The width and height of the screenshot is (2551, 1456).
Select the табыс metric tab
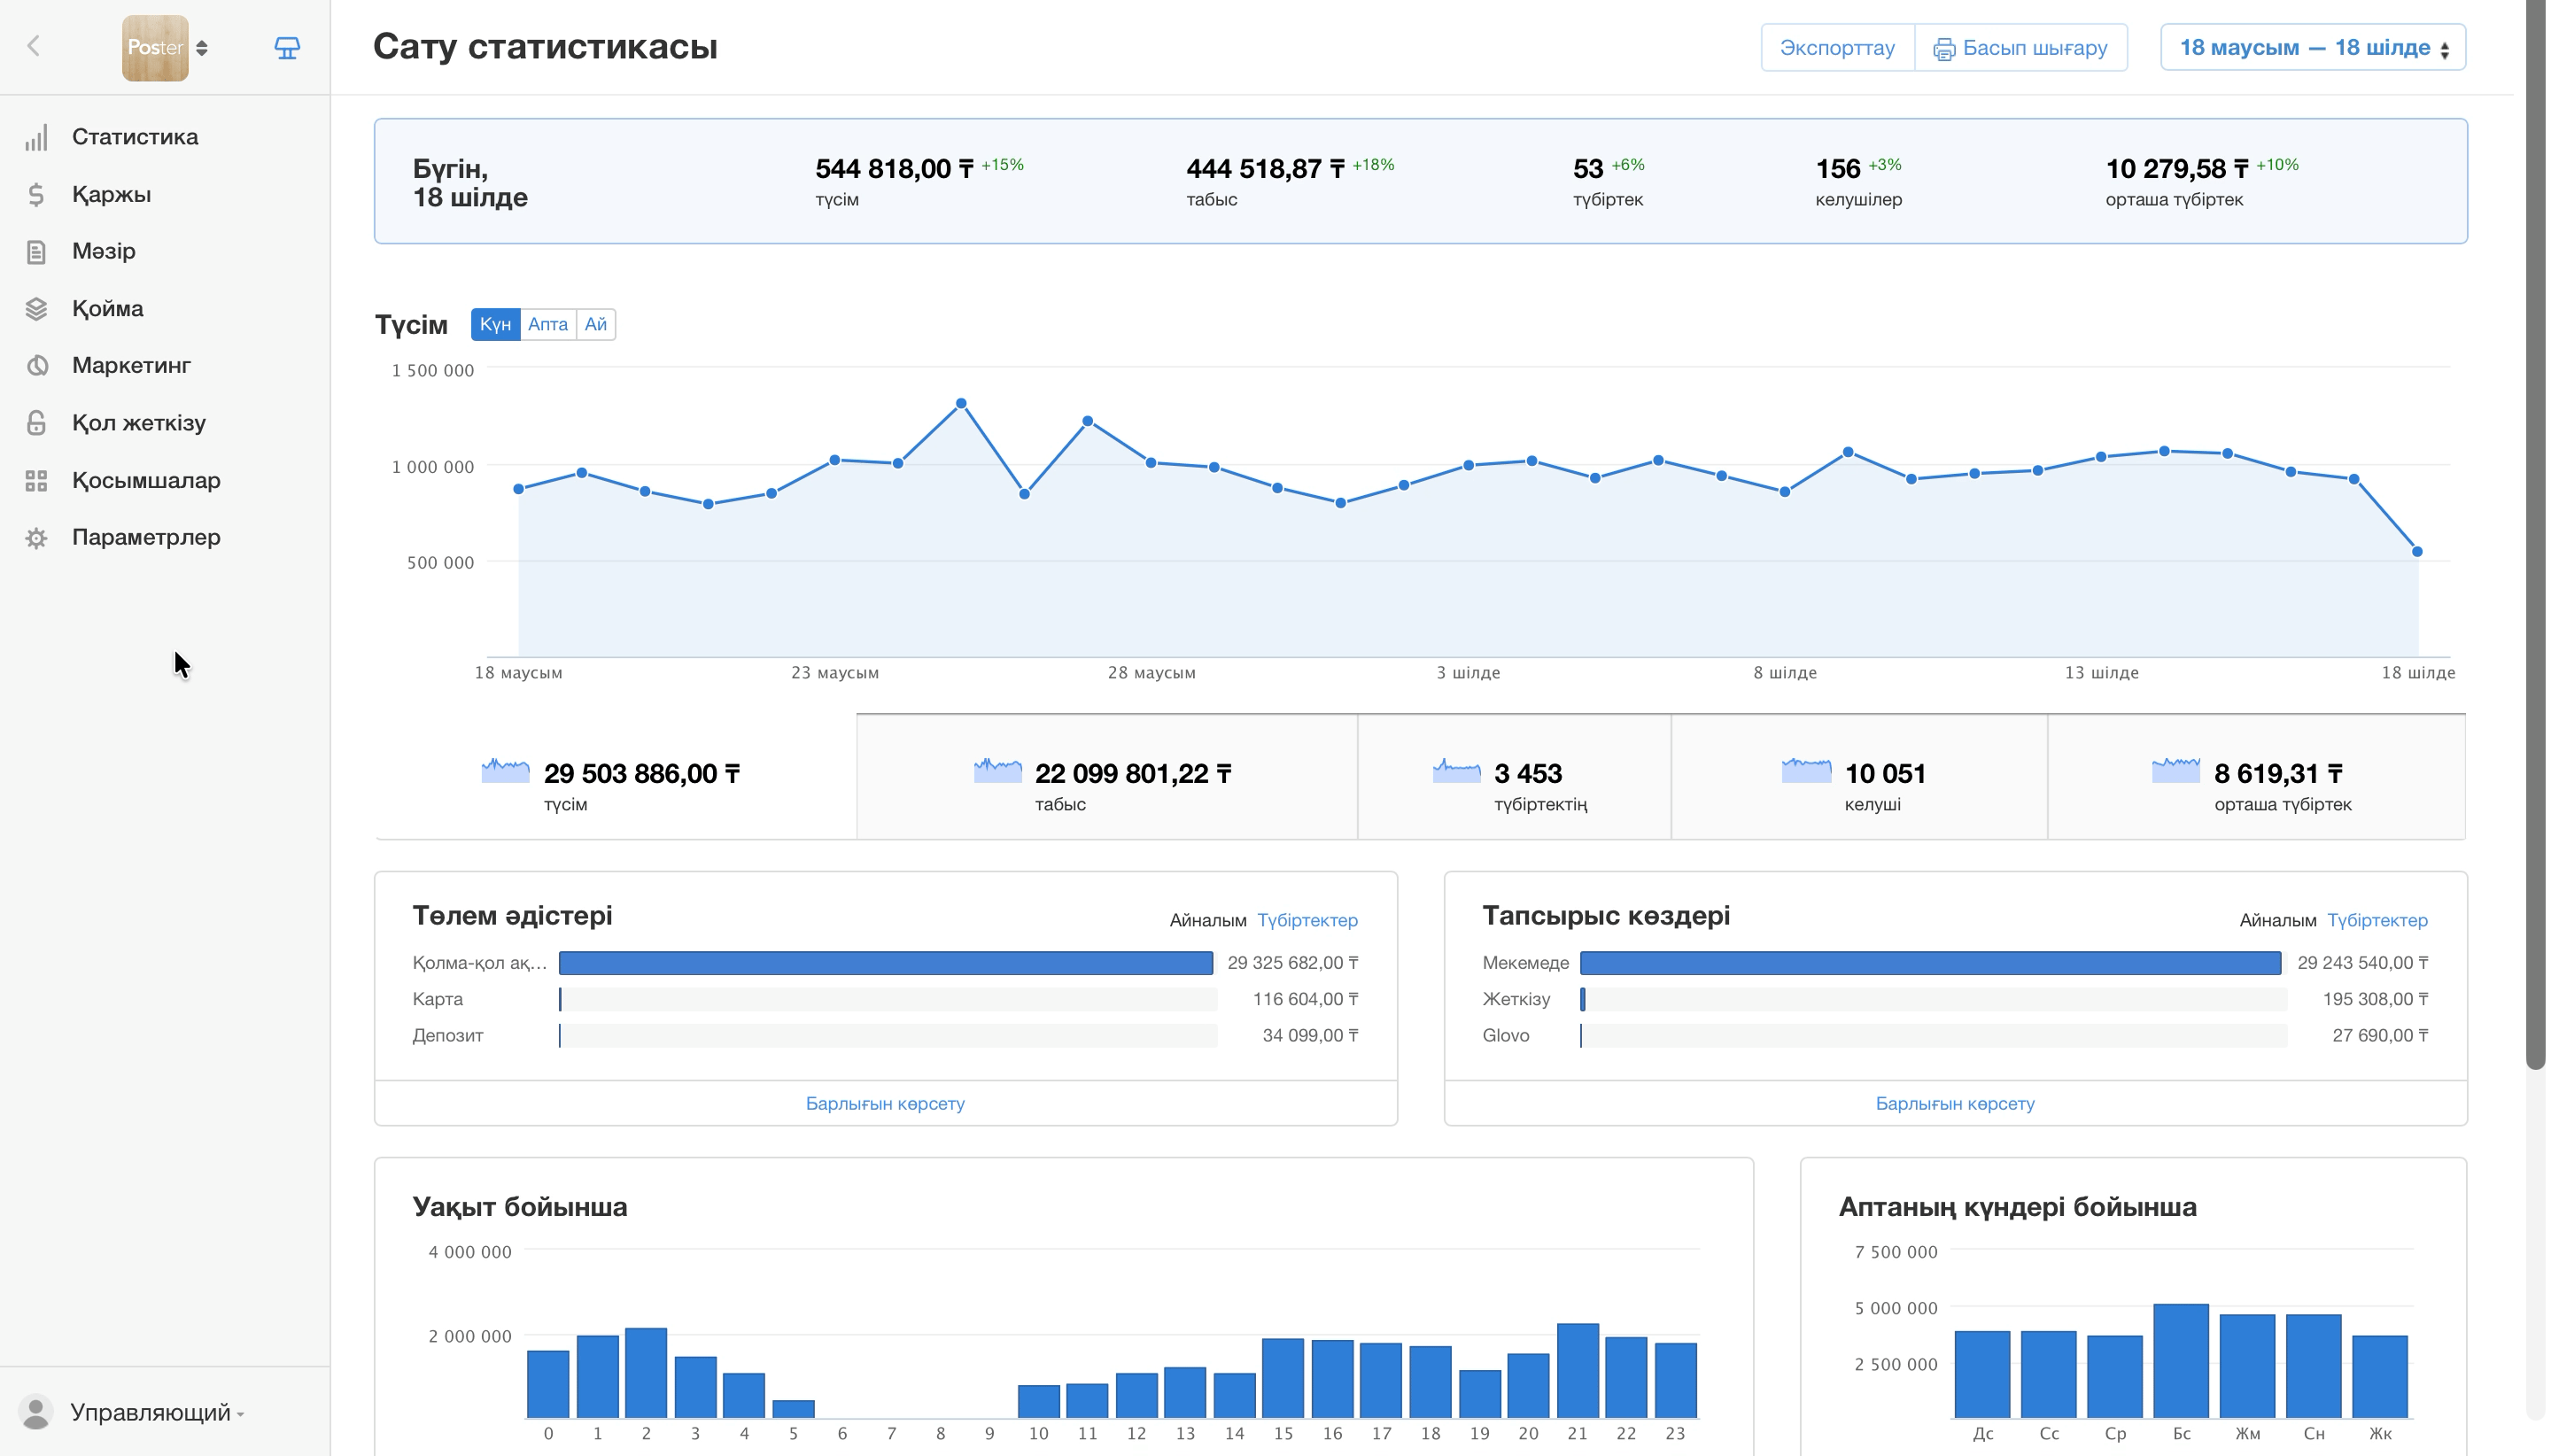pyautogui.click(x=1106, y=778)
